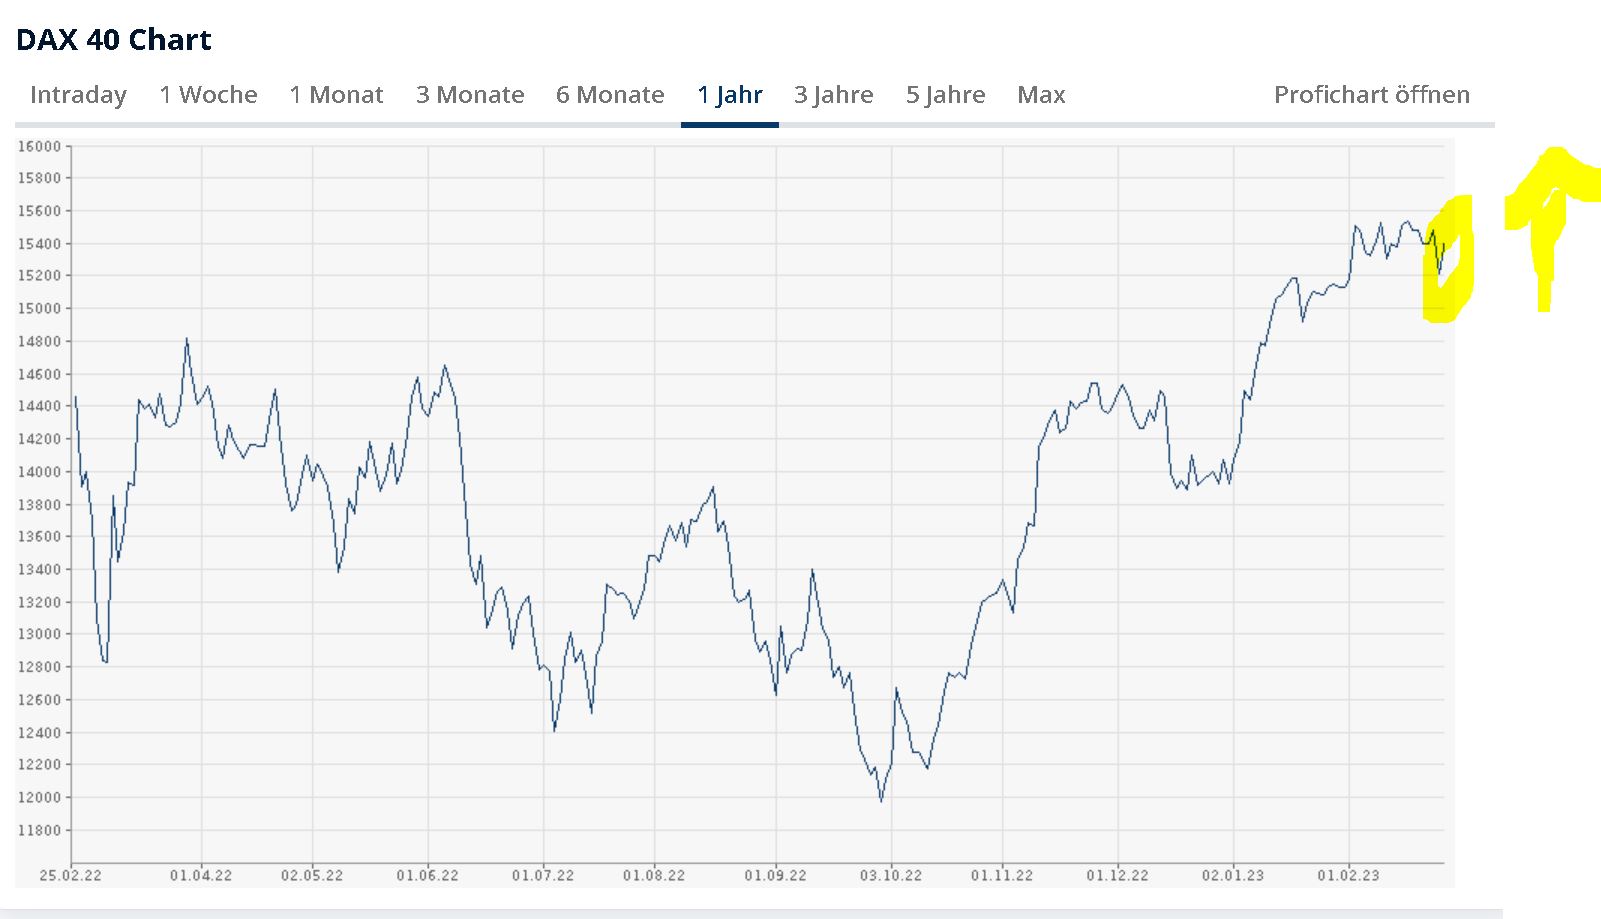Click the 15600 y-axis value
Viewport: 1601px width, 919px height.
click(40, 211)
